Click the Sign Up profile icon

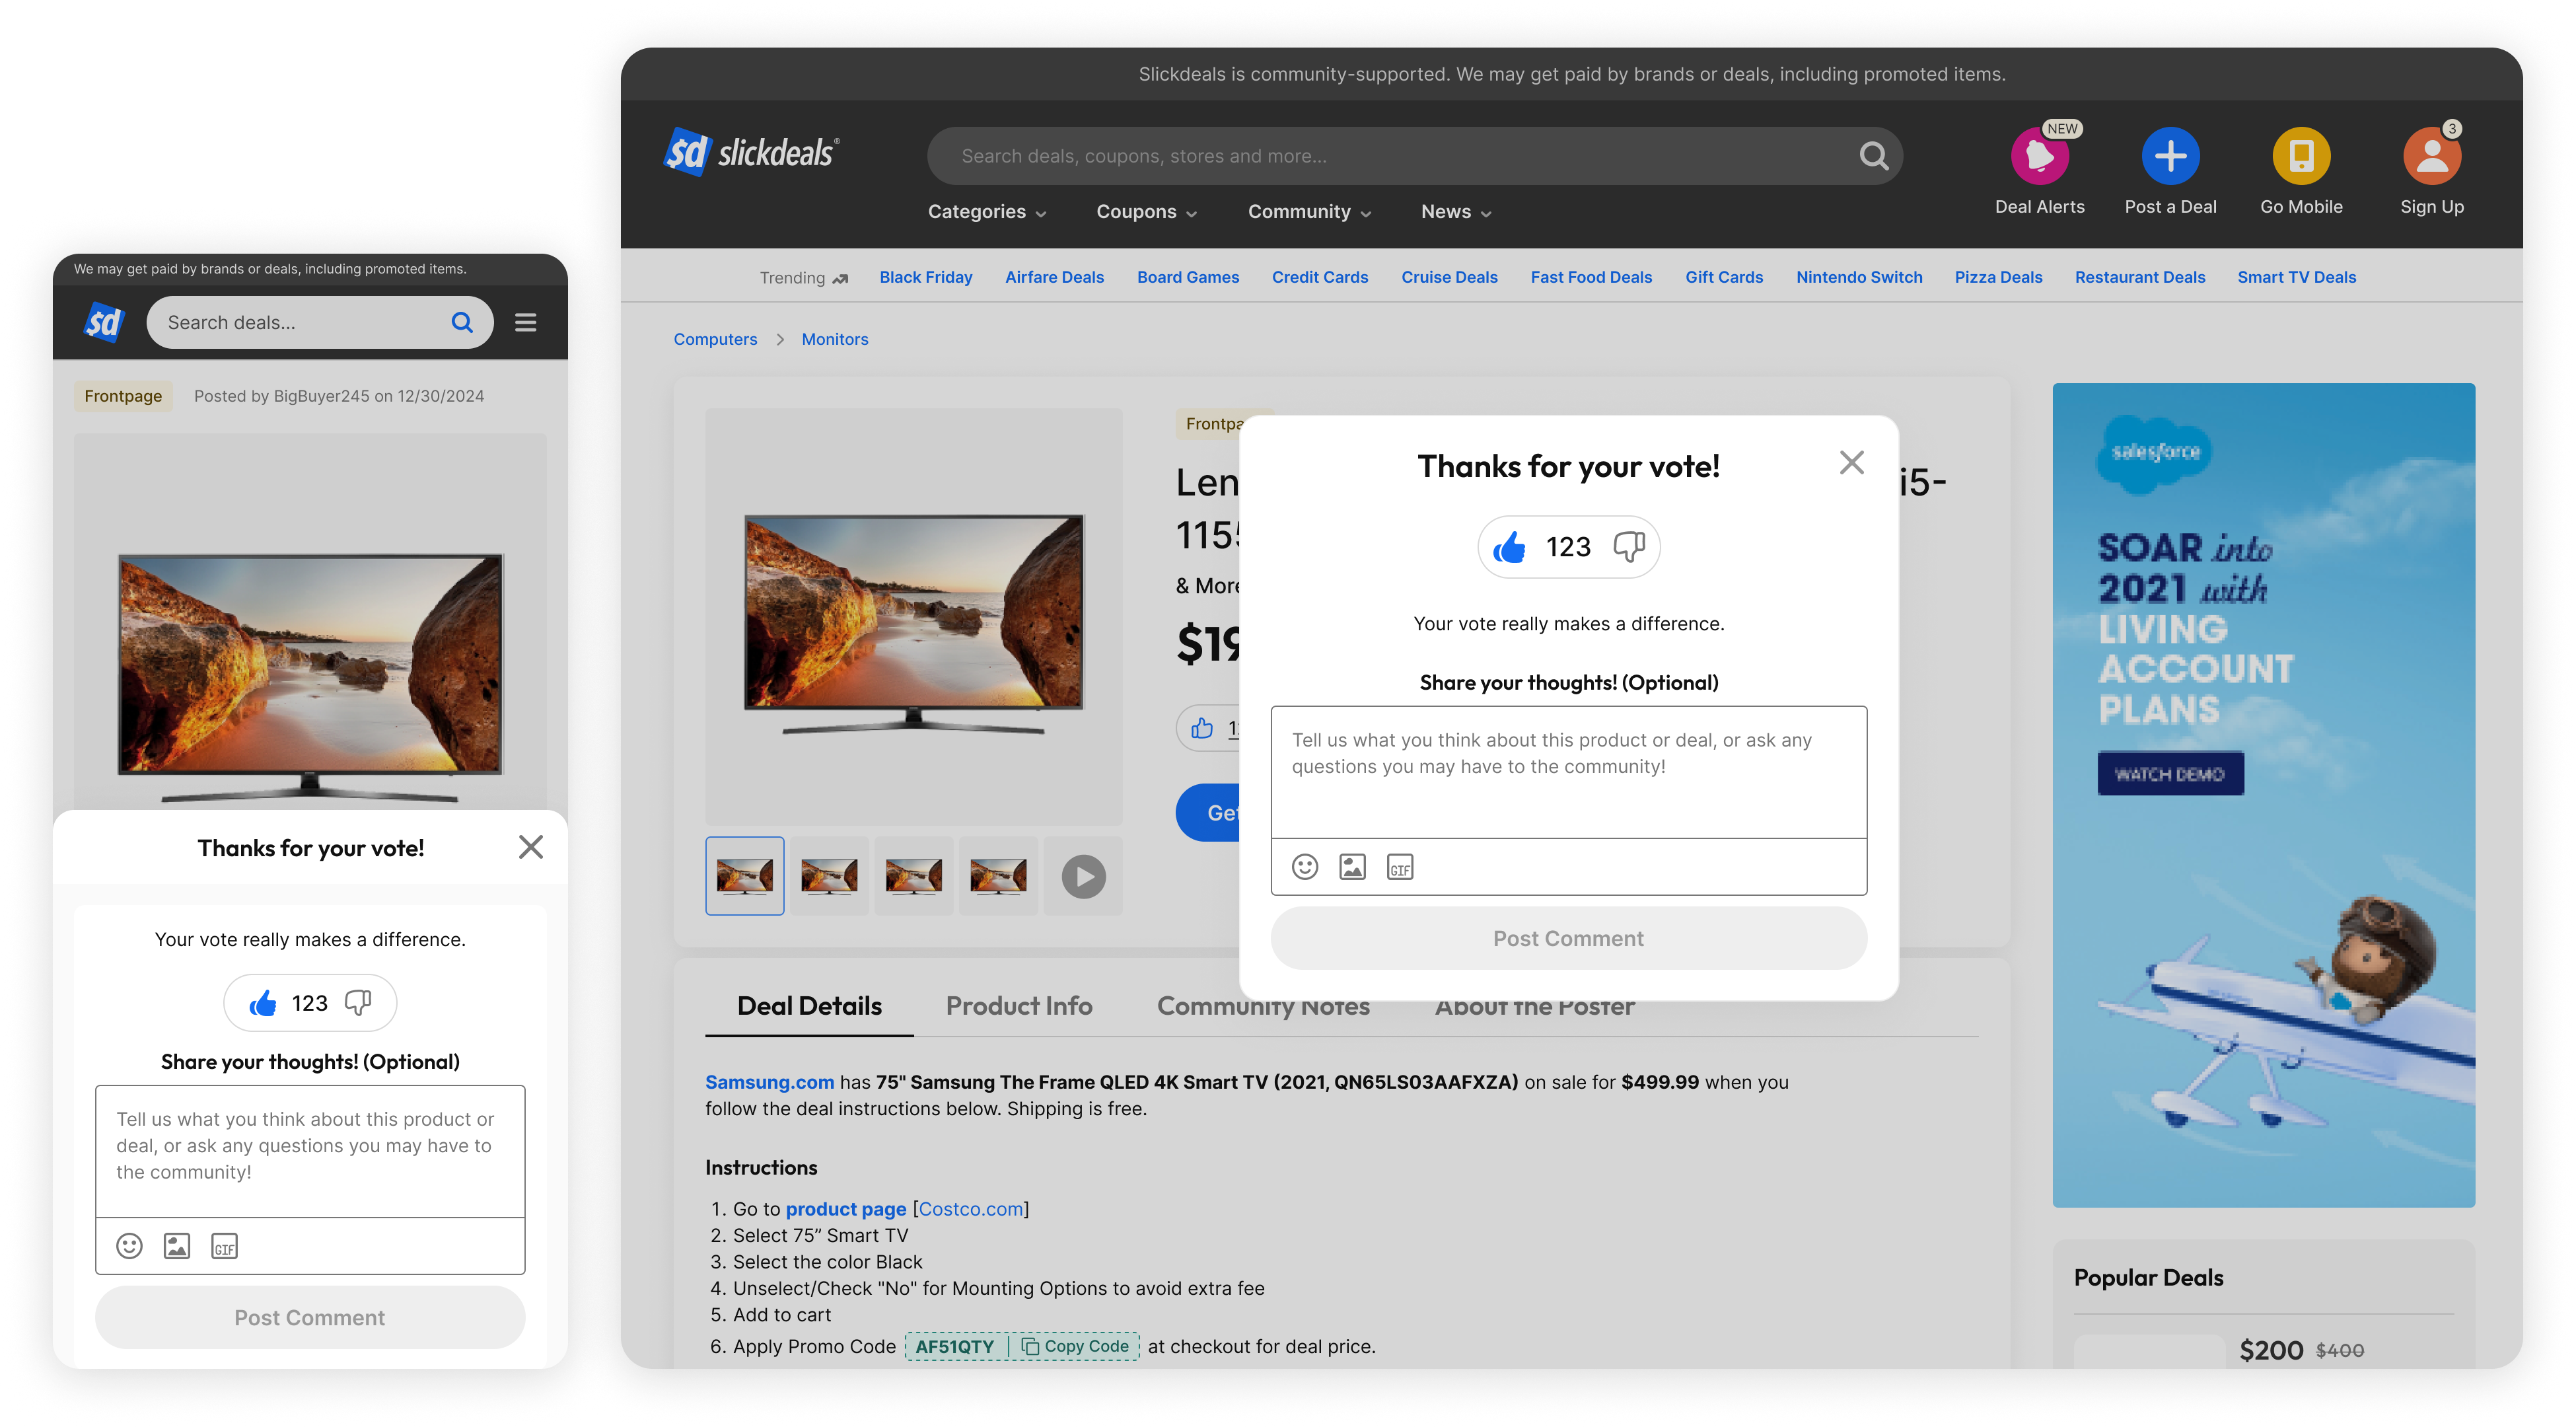pyautogui.click(x=2431, y=156)
